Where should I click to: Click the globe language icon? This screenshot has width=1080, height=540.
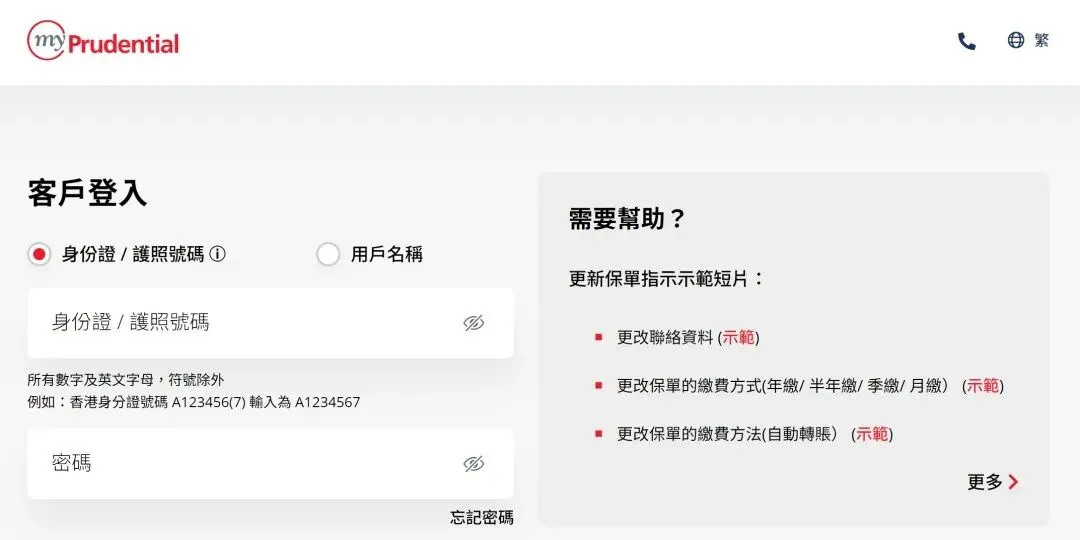[1016, 41]
